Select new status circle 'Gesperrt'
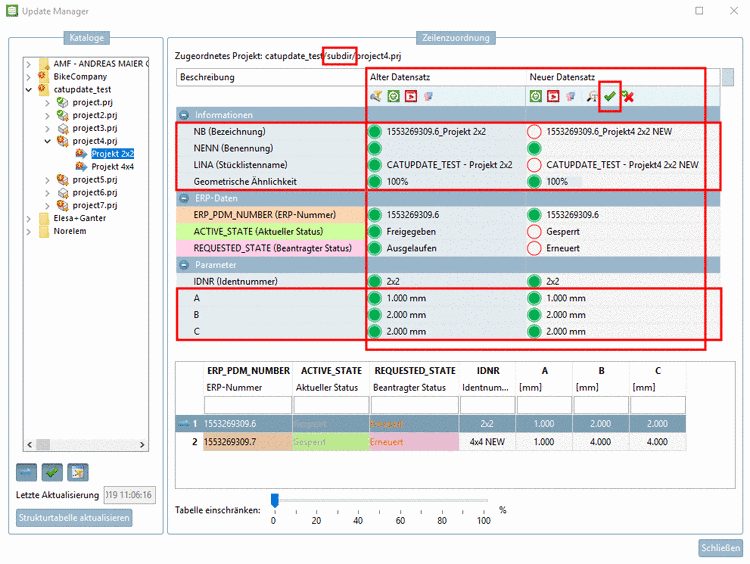This screenshot has height=564, width=750. (x=534, y=232)
